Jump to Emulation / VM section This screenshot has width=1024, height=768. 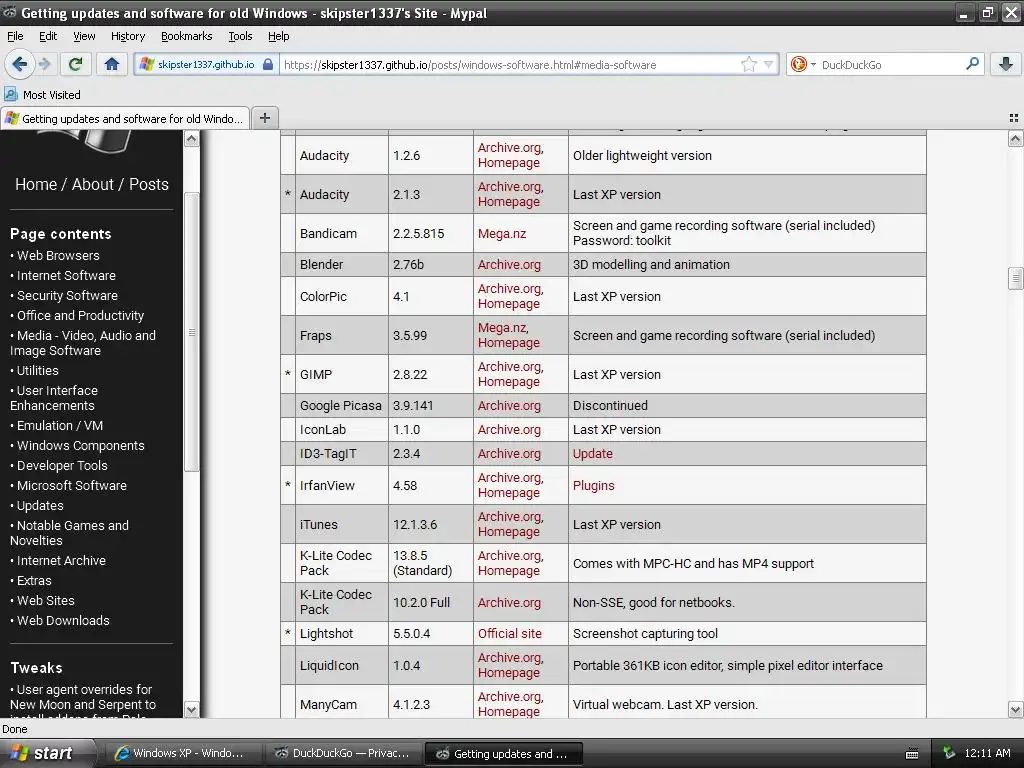pyautogui.click(x=59, y=425)
